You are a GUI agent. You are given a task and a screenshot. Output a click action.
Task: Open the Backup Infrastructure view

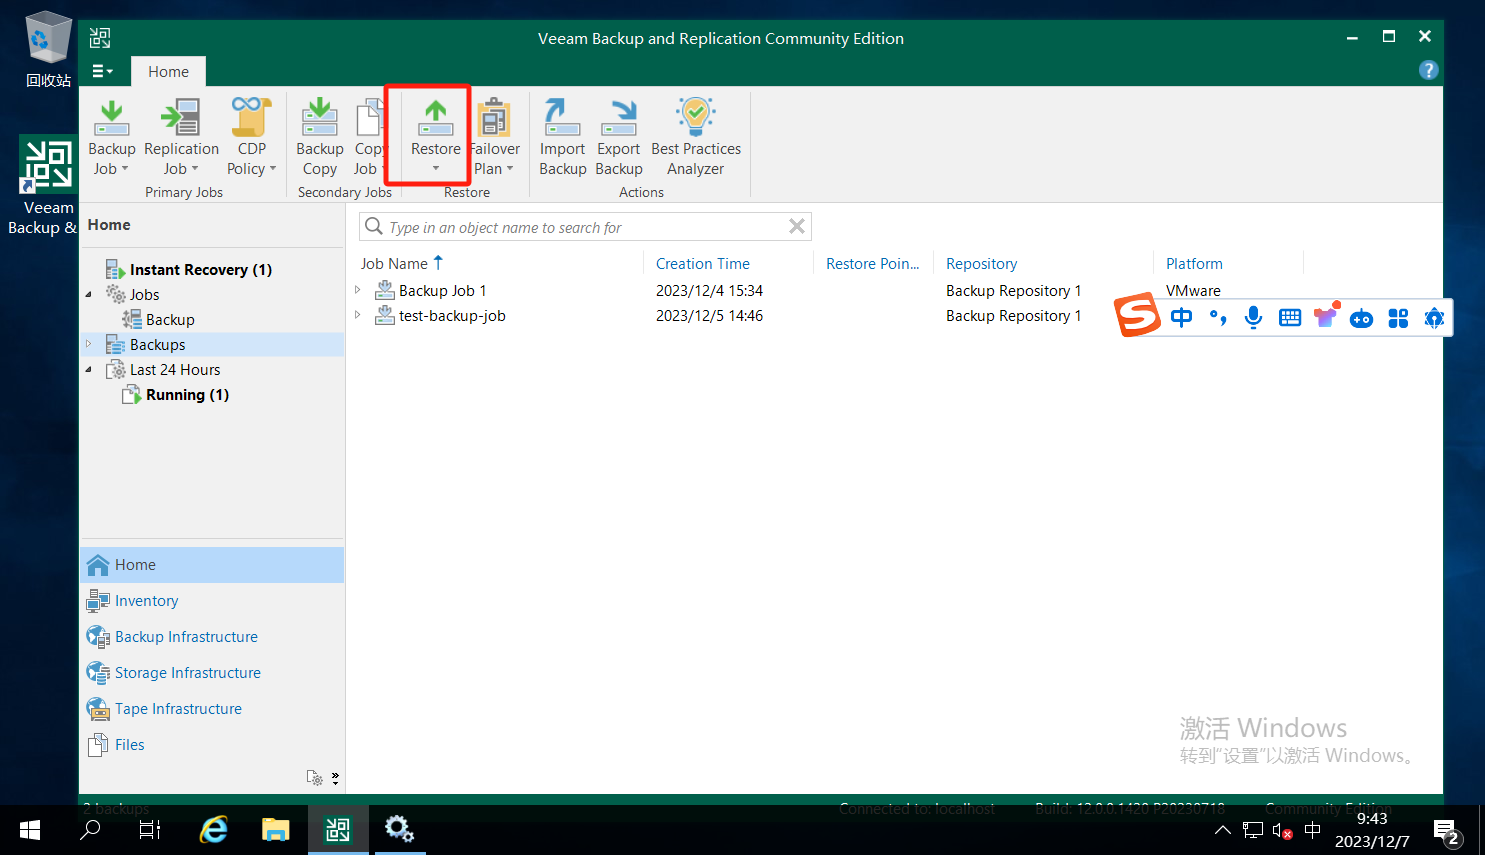pos(212,637)
